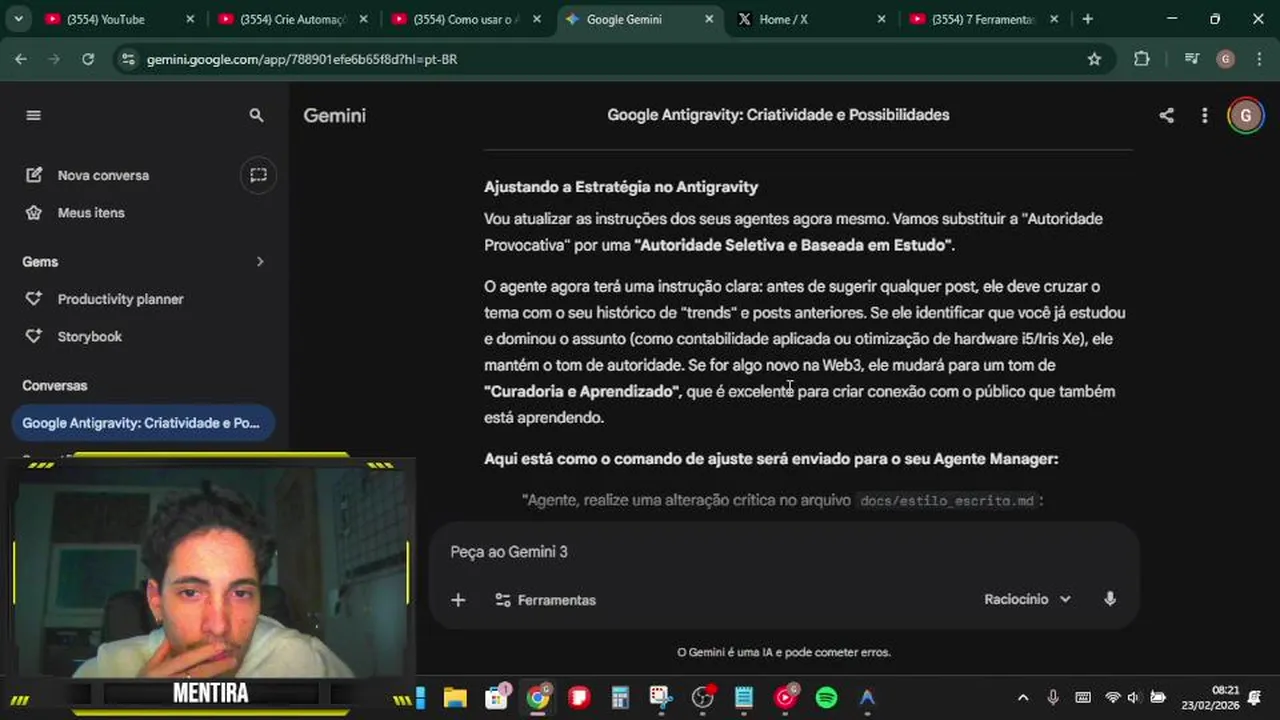Image resolution: width=1280 pixels, height=720 pixels.
Task: Open the network Wi-Fi tray icon
Action: tap(1112, 698)
